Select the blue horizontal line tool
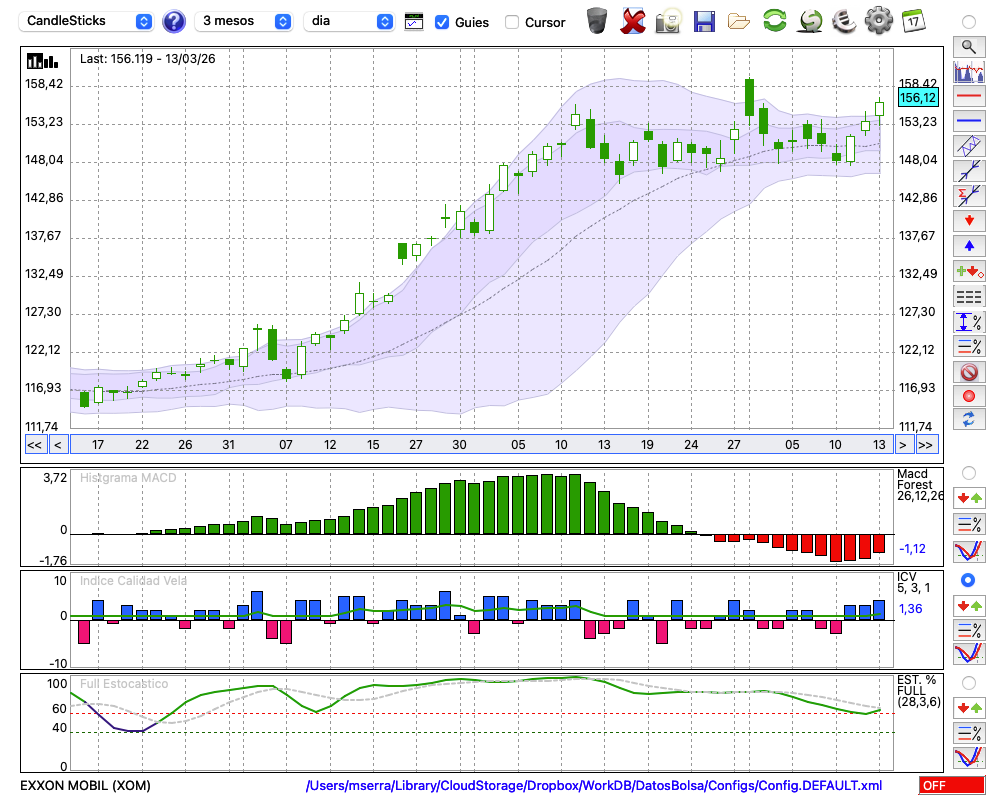 (x=968, y=121)
